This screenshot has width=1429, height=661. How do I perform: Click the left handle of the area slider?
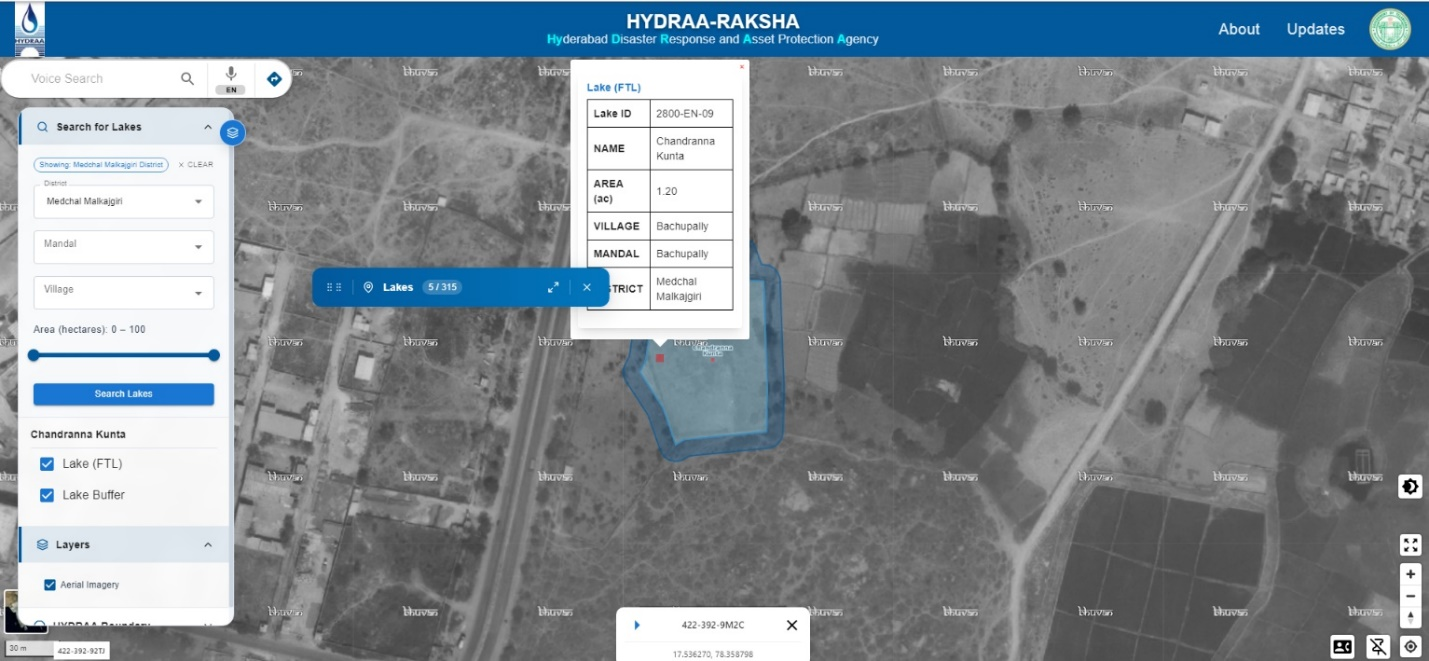pyautogui.click(x=34, y=355)
